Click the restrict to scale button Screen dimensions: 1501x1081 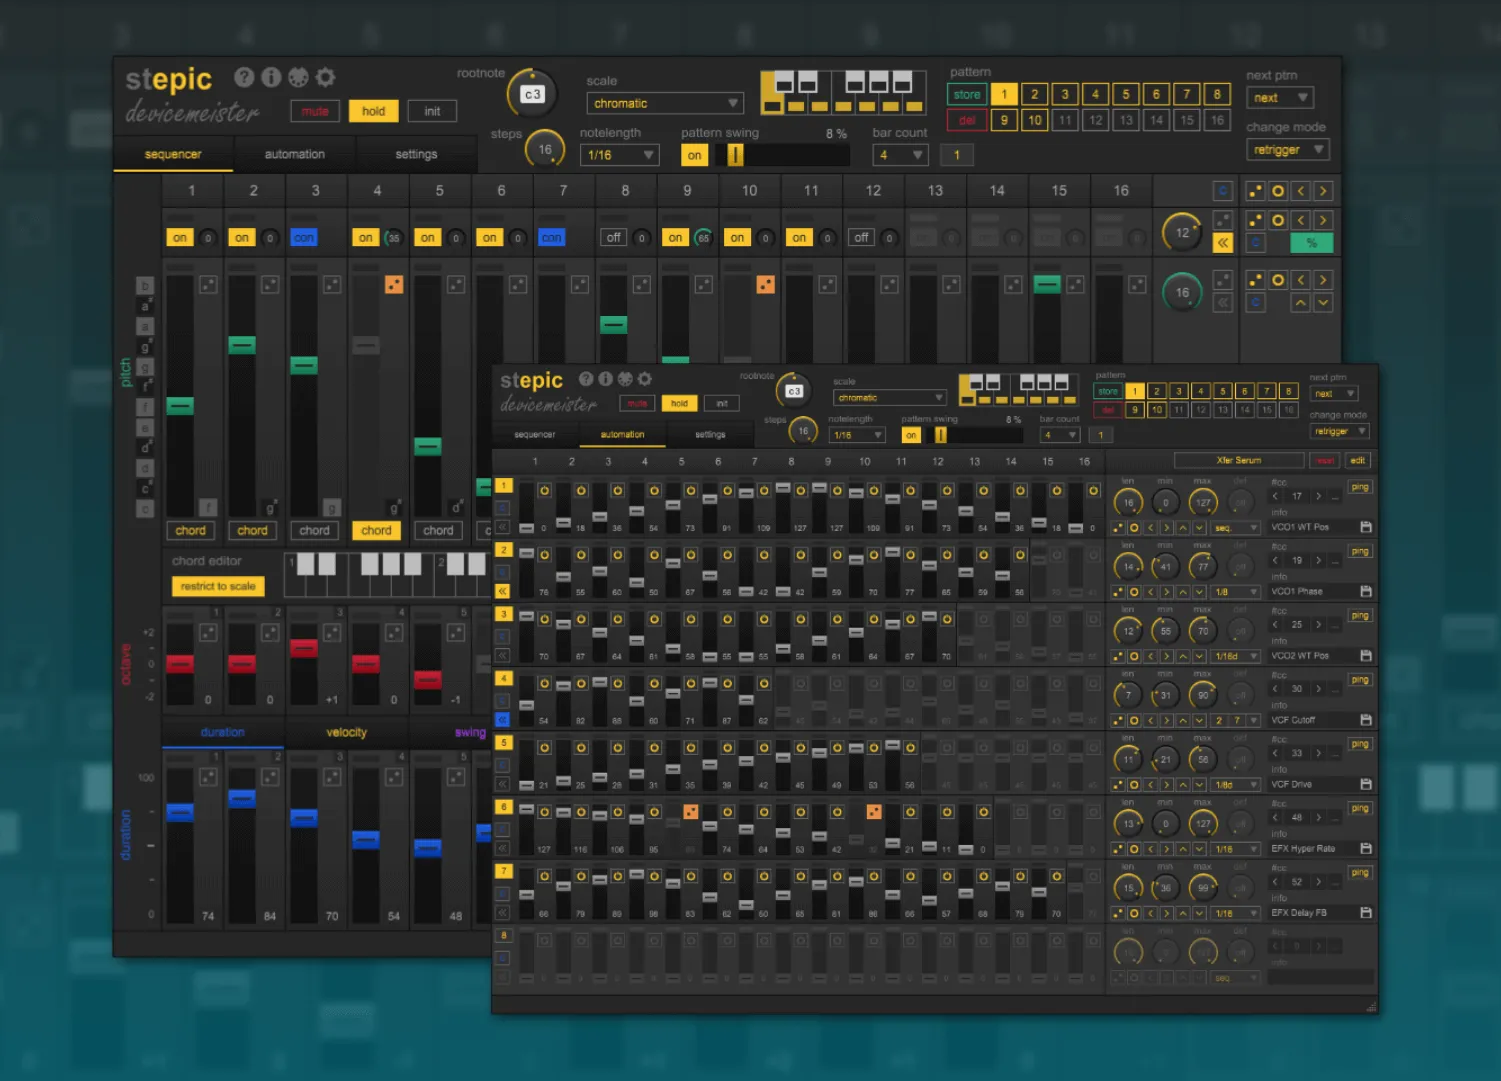click(x=218, y=586)
